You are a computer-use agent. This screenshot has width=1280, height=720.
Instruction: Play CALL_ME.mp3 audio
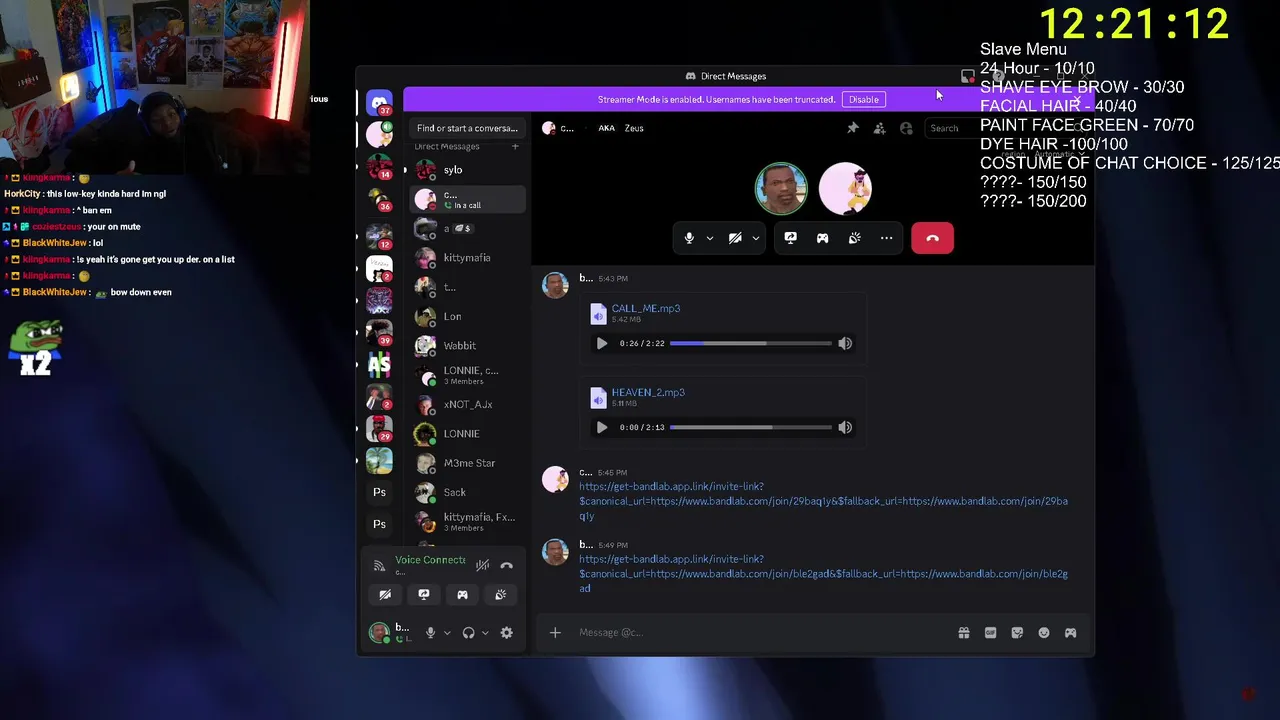coord(602,343)
